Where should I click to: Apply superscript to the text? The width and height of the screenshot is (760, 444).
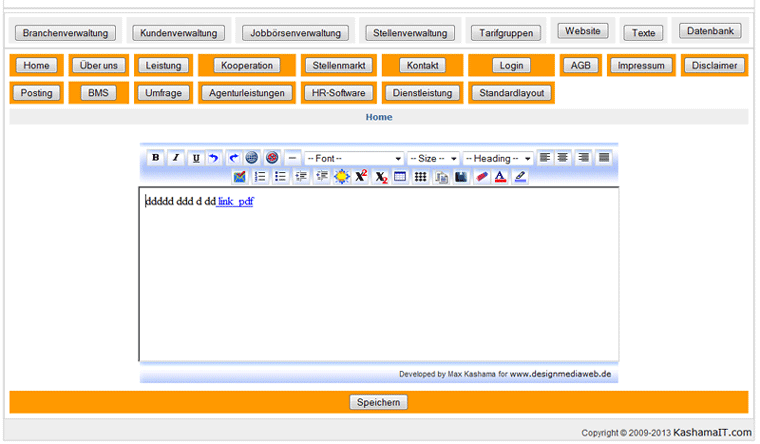tap(361, 177)
